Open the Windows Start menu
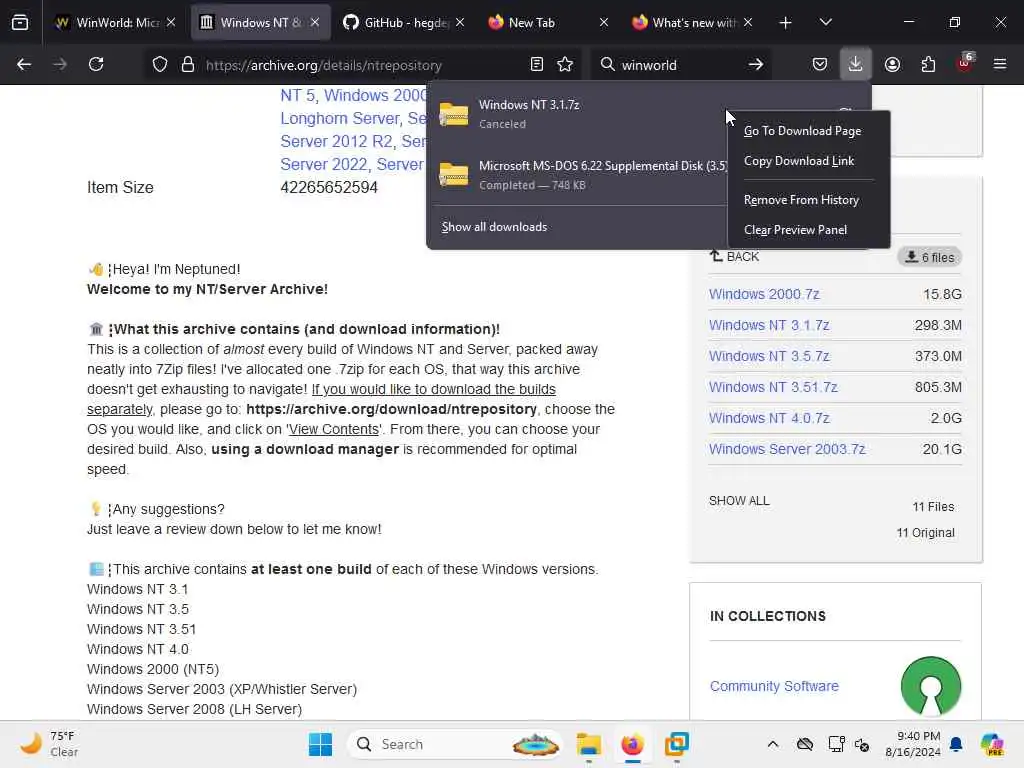This screenshot has width=1024, height=768. click(320, 744)
